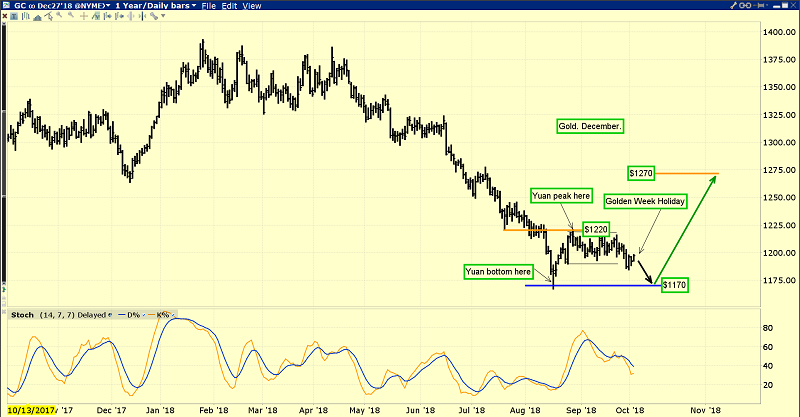Viewport: 800px width, 417px height.
Task: Click the pushpin icon in title bar
Action: 759,5
